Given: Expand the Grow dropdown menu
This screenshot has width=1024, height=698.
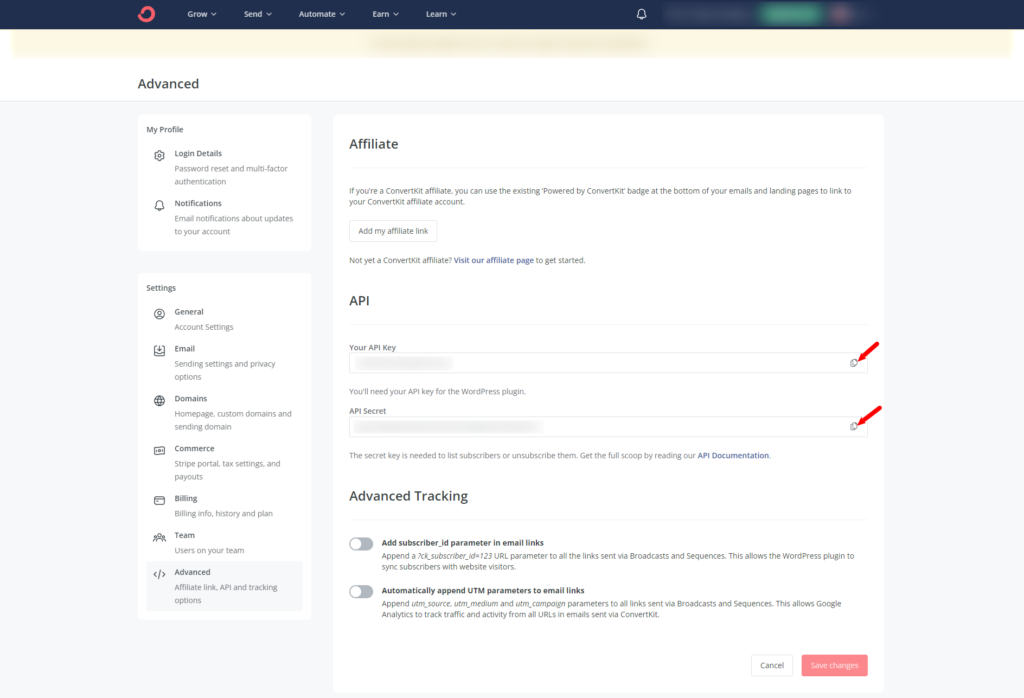Looking at the screenshot, I should (202, 14).
